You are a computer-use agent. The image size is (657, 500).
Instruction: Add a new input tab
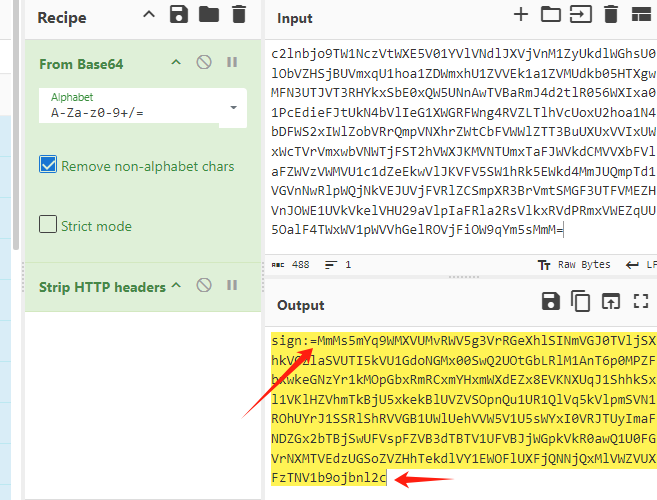coord(520,14)
